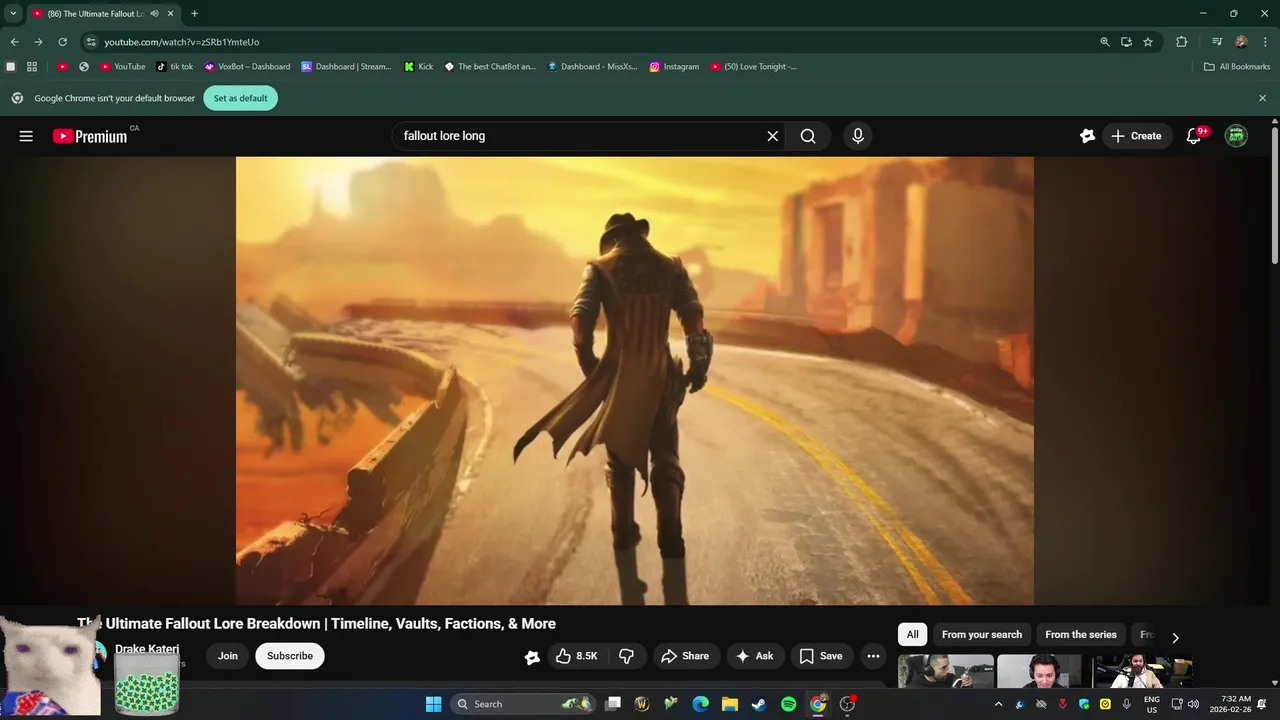Click the Chrome address bar URL
This screenshot has height=720, width=1280.
coord(182,42)
